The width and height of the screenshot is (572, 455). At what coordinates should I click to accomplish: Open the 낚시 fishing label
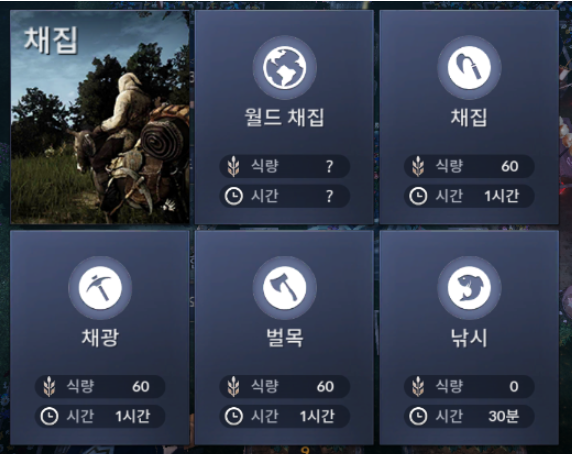point(469,338)
